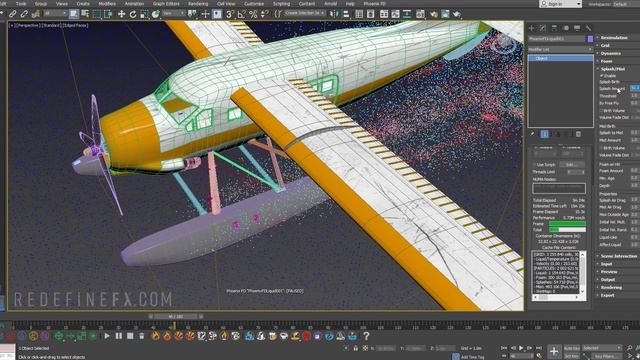Select the Move transform tool
This screenshot has height=360, width=640.
point(122,14)
